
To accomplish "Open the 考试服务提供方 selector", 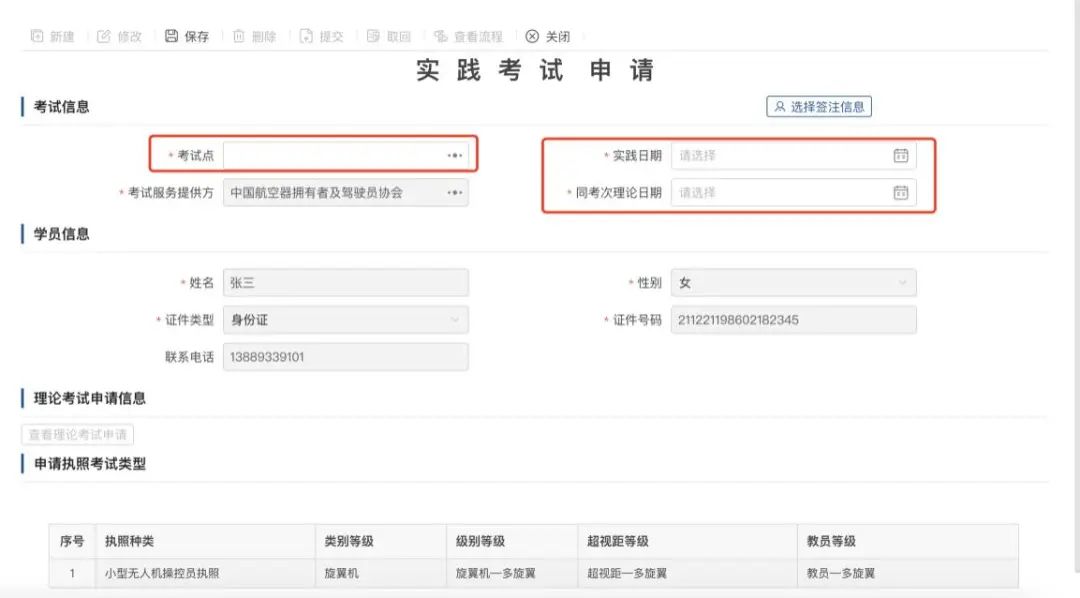I will coord(455,193).
